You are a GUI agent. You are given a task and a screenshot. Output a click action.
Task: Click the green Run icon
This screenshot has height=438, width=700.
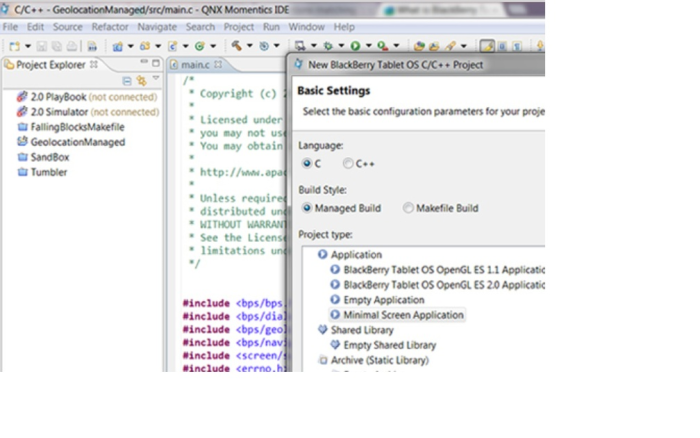(355, 46)
